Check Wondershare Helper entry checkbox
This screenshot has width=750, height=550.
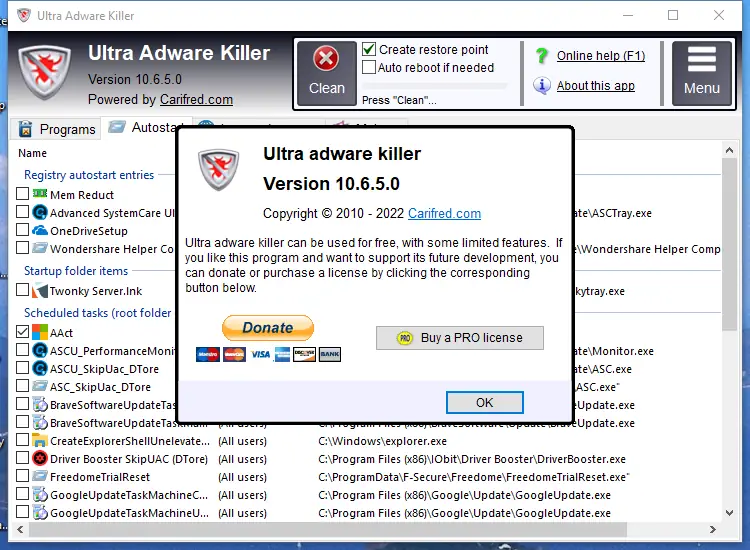tap(22, 248)
